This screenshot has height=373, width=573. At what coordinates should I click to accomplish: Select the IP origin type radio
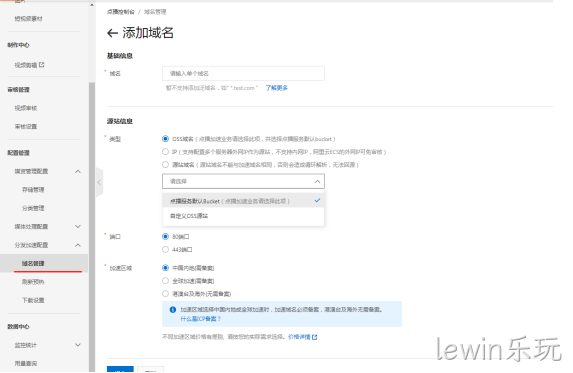pyautogui.click(x=165, y=152)
